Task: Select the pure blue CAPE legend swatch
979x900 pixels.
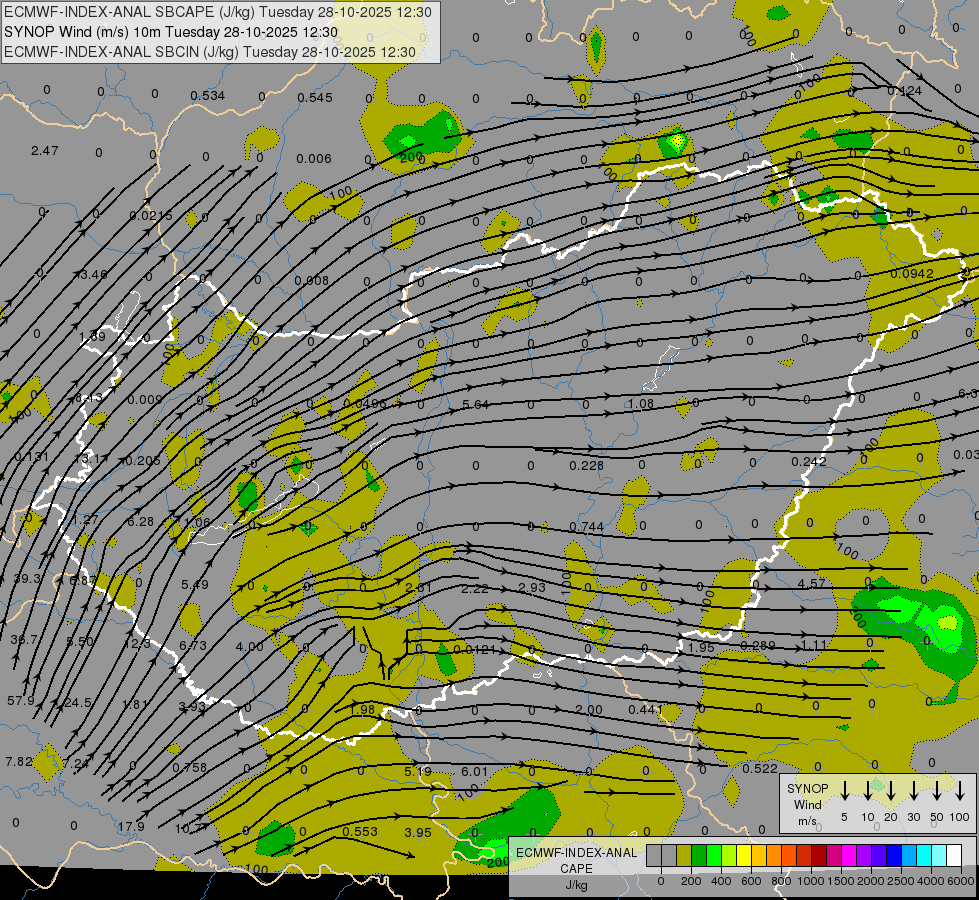Action: coord(894,855)
